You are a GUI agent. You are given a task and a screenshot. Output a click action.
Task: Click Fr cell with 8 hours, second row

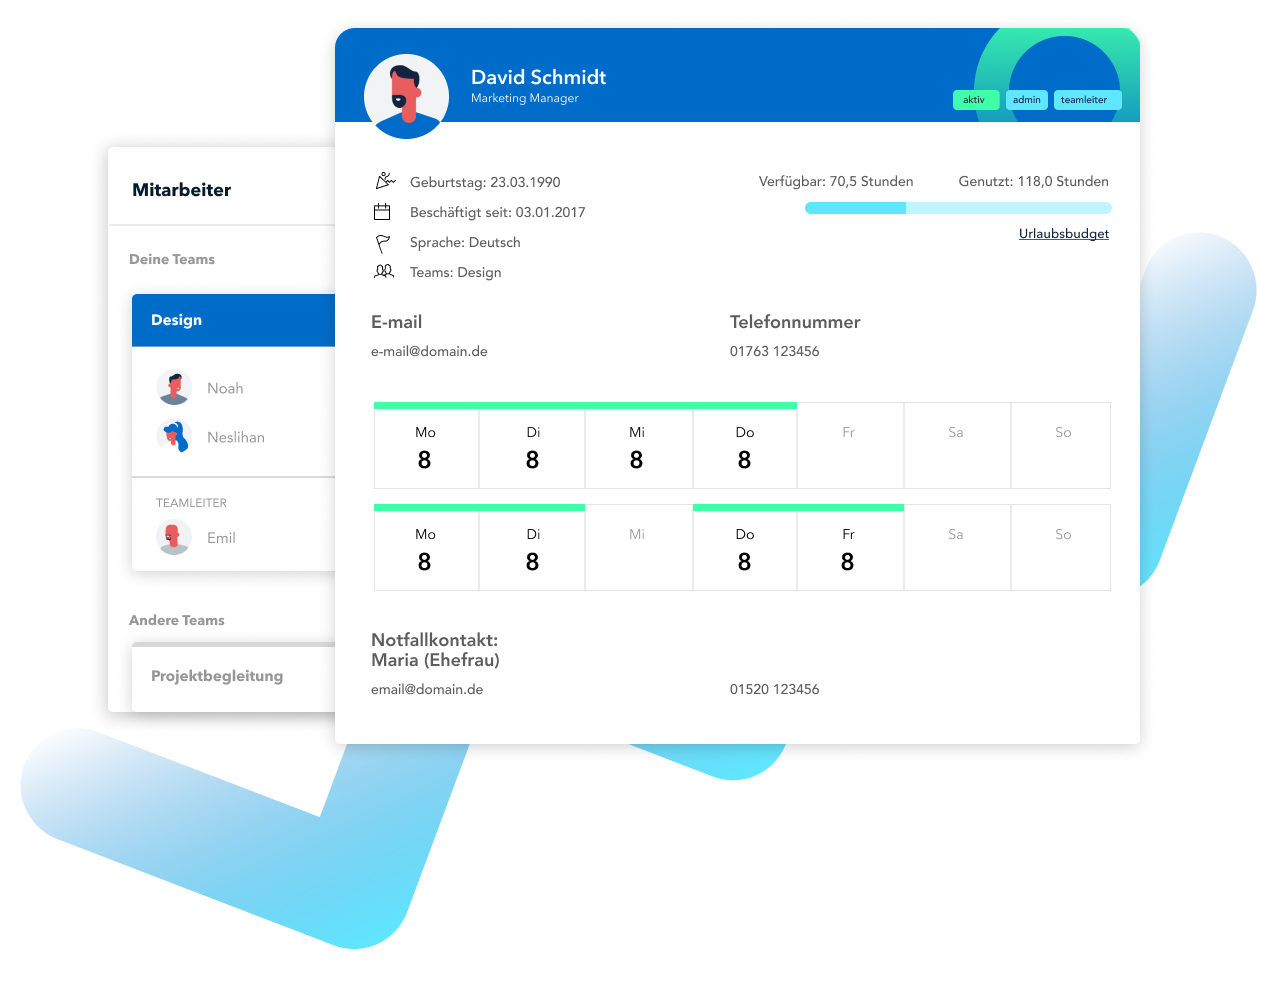pos(850,548)
